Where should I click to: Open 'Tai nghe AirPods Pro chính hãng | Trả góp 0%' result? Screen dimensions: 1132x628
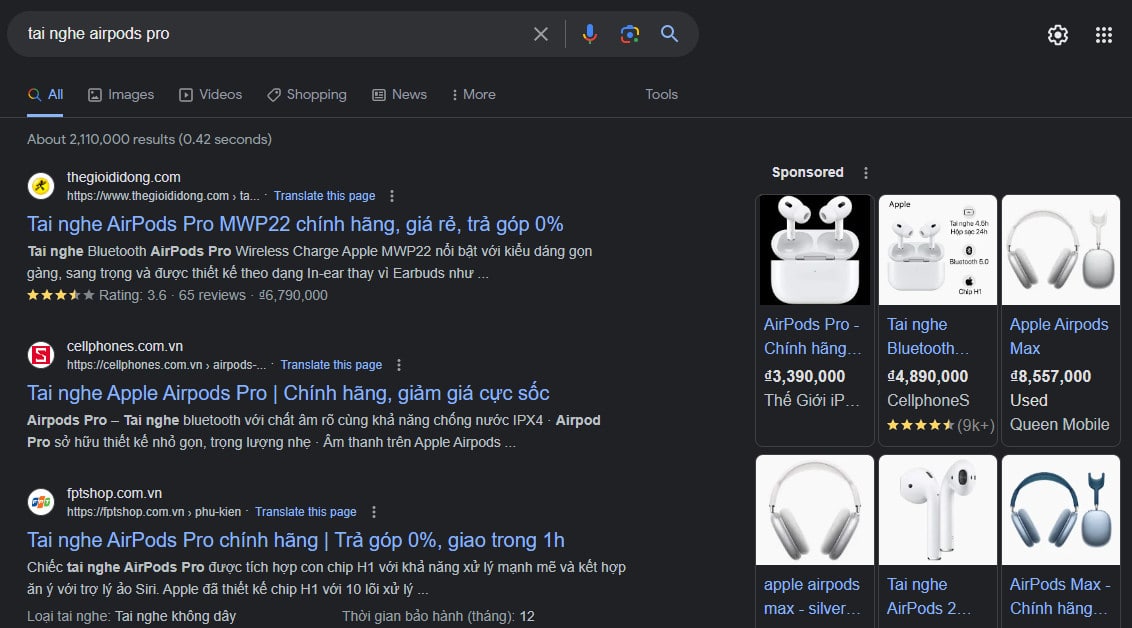coord(296,540)
